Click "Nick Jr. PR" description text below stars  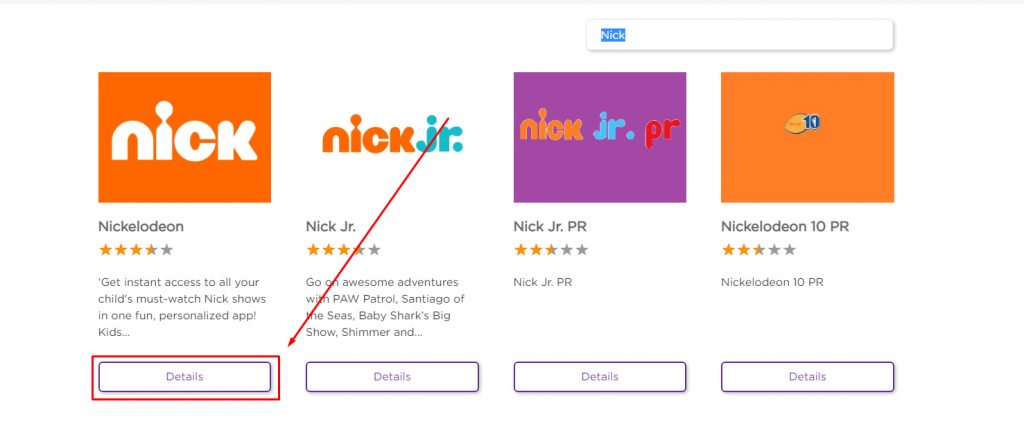[543, 283]
